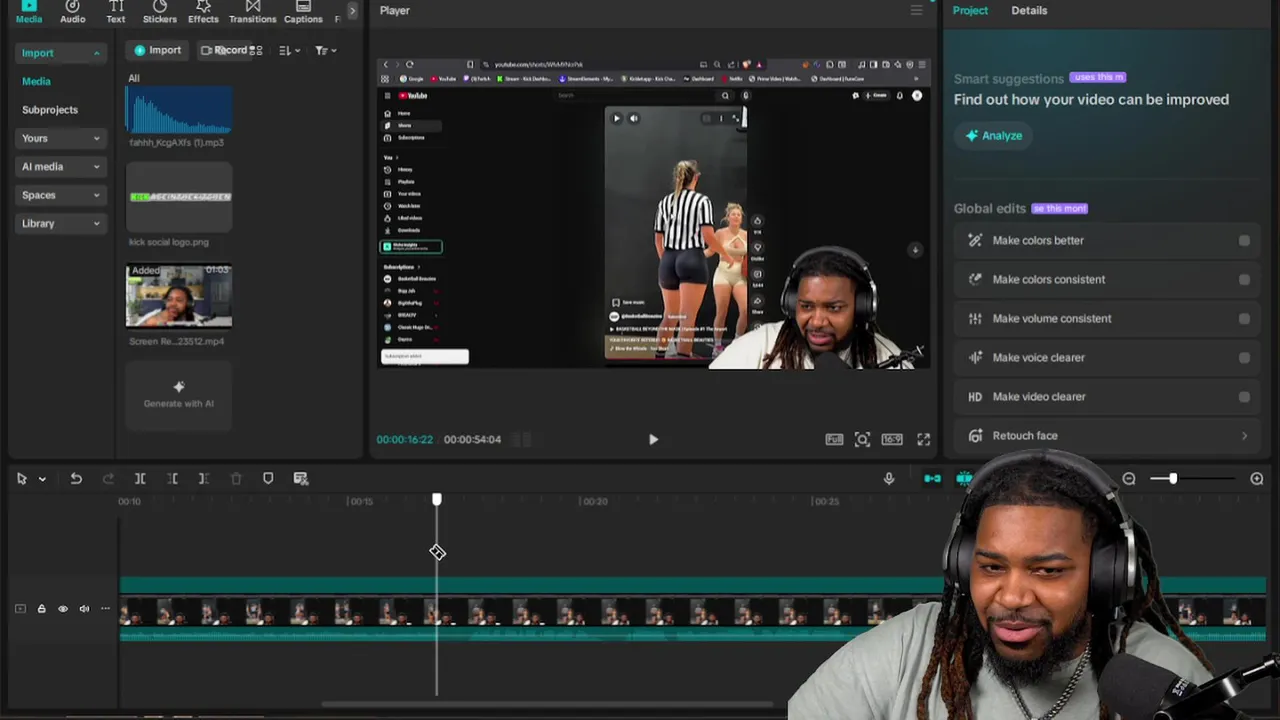Undo the last action
The height and width of the screenshot is (720, 1280).
point(76,479)
